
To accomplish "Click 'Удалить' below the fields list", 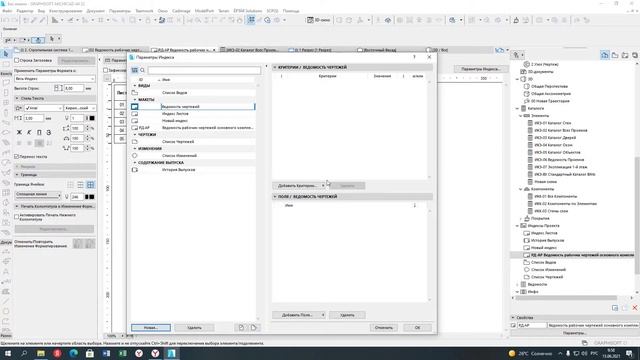I will pos(347,315).
